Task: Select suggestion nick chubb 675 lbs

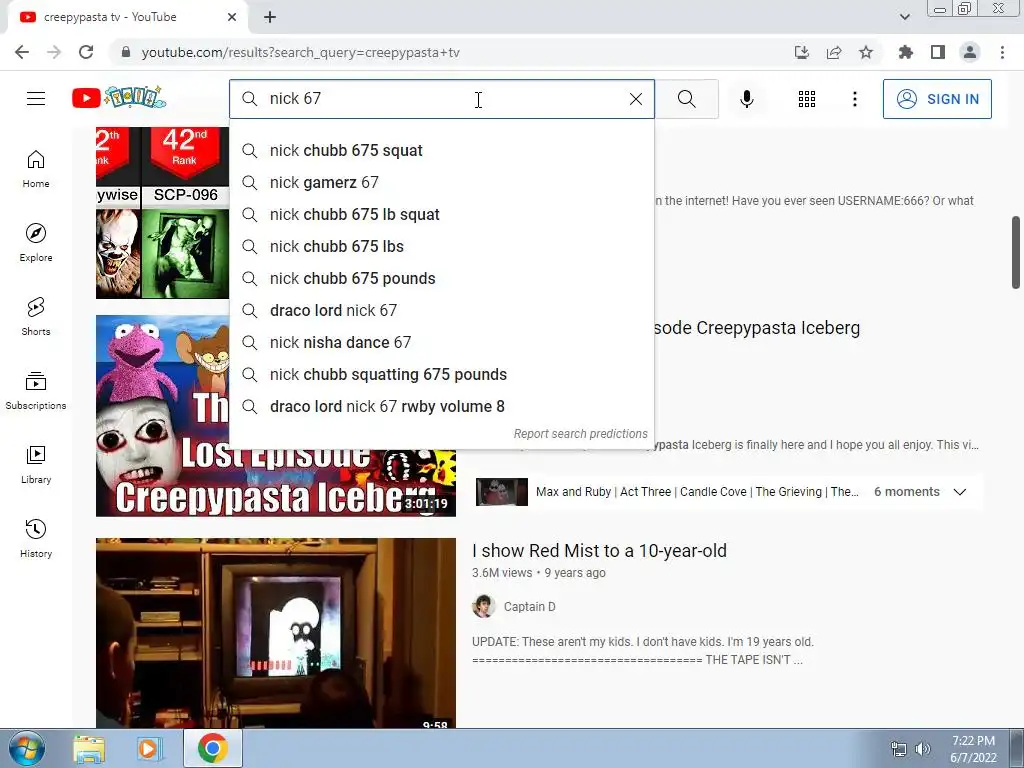Action: coord(442,246)
